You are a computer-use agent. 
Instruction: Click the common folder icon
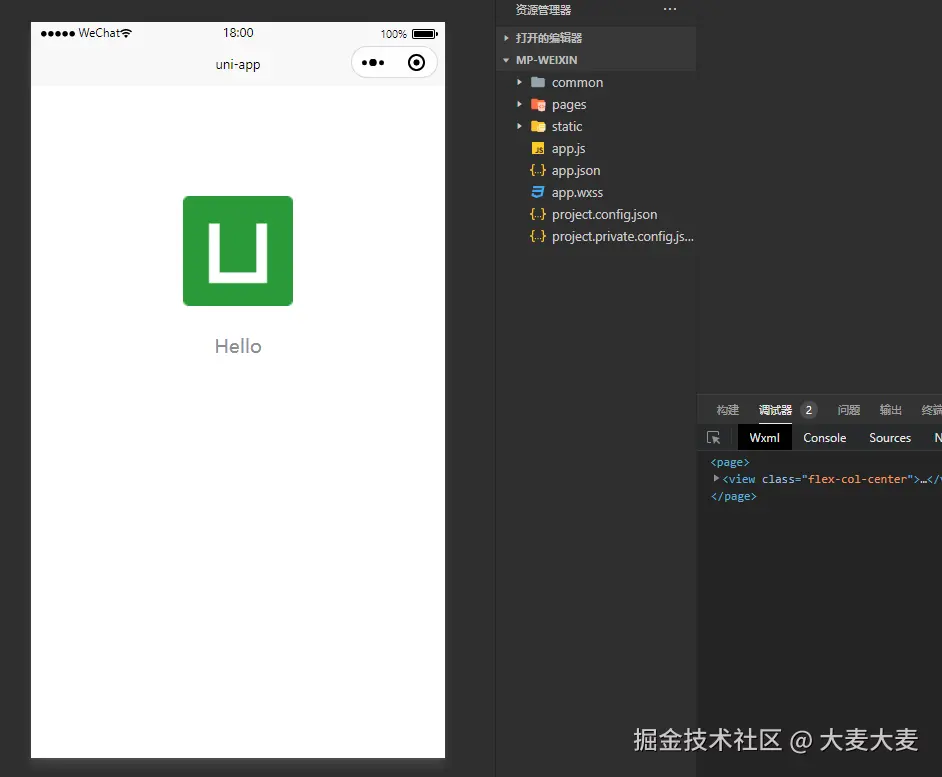tap(538, 82)
